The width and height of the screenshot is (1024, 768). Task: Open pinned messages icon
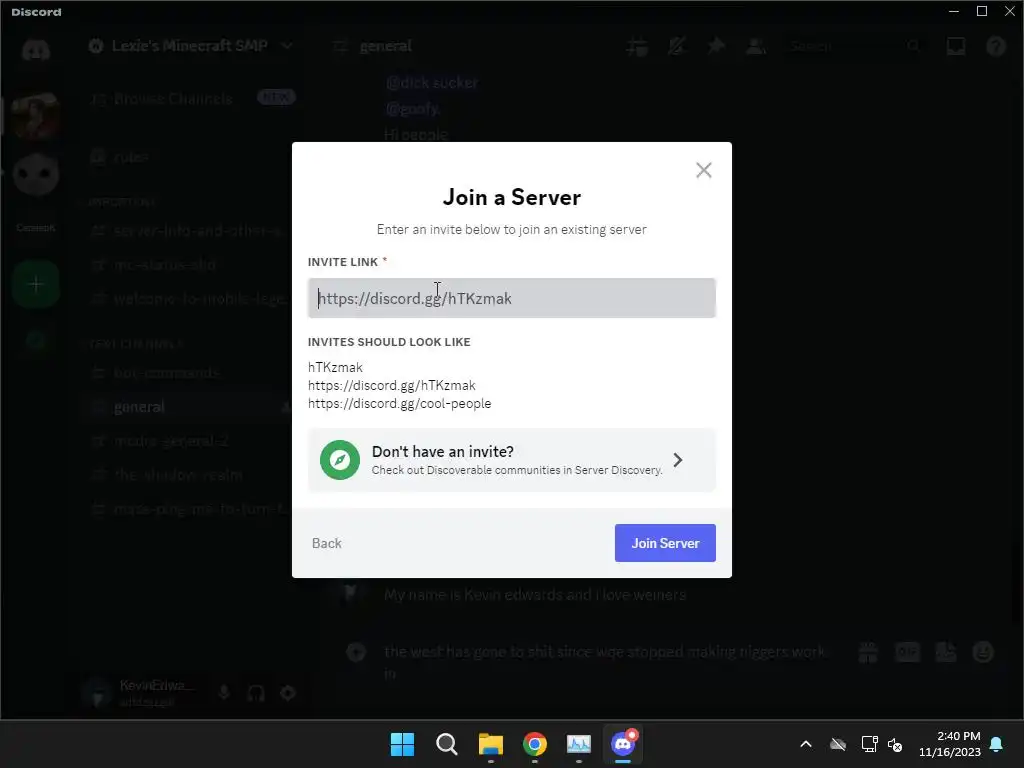tap(716, 46)
